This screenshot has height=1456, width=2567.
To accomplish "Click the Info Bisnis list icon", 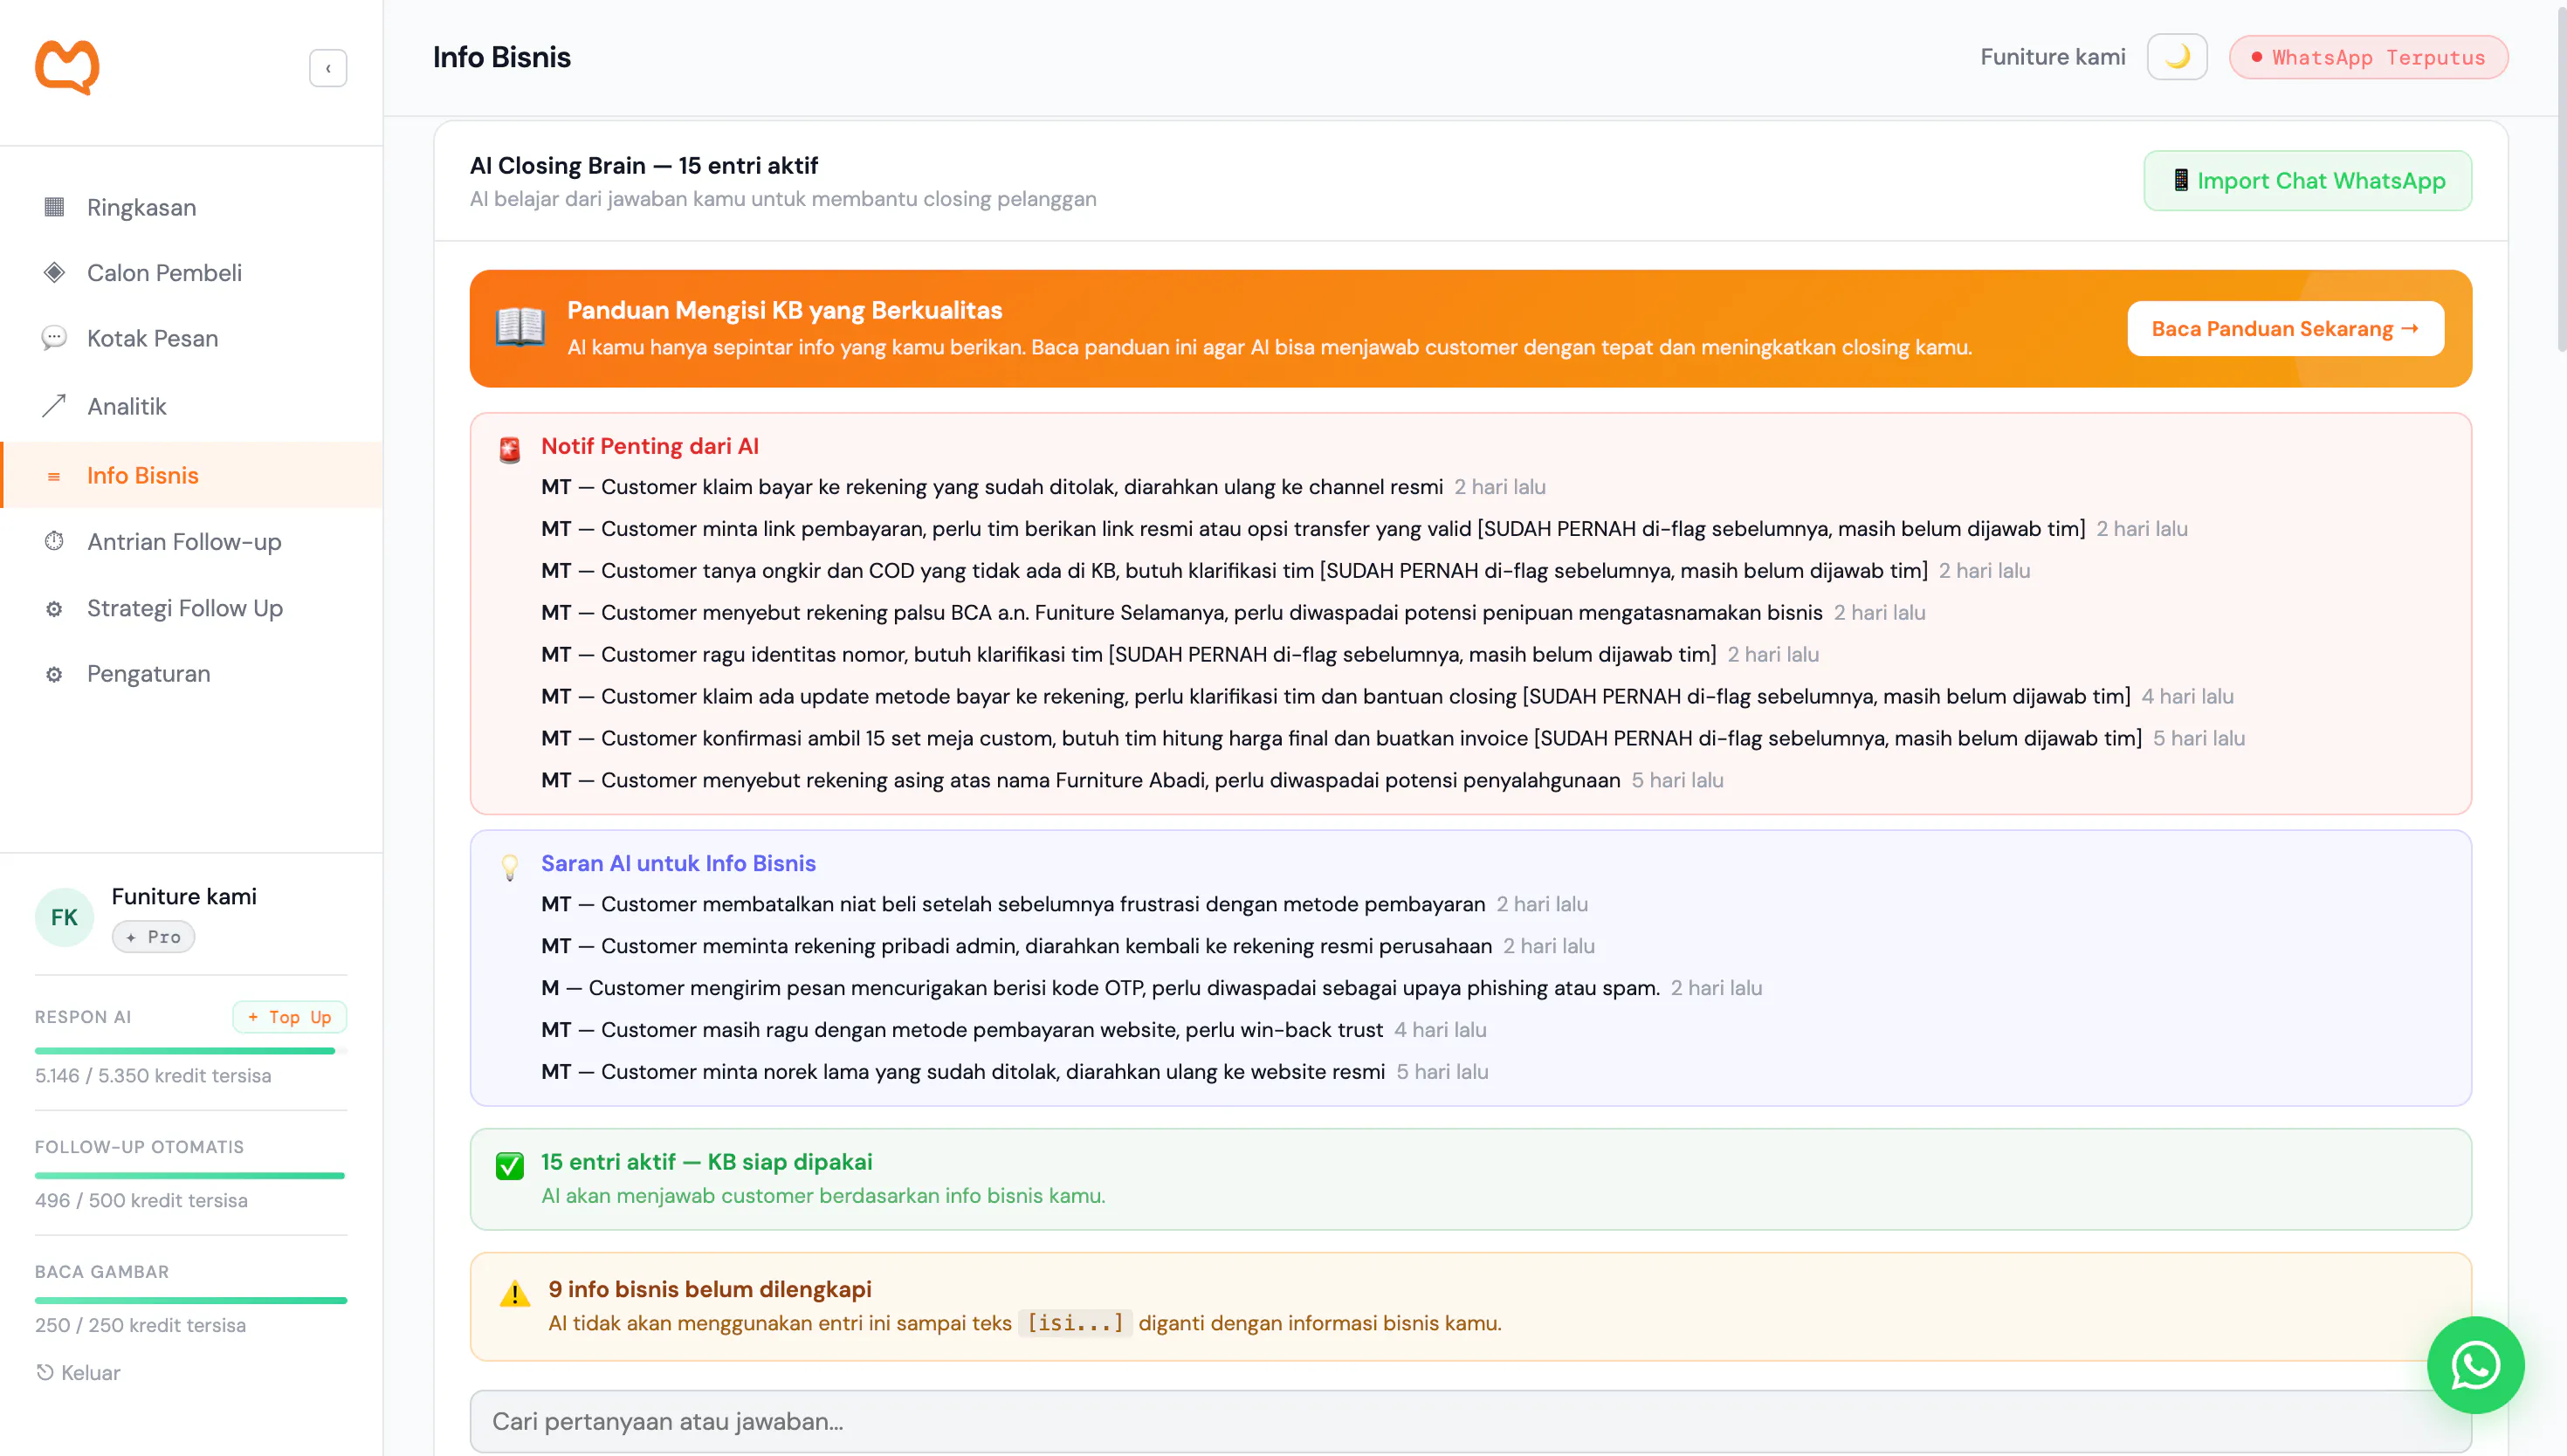I will [x=54, y=476].
